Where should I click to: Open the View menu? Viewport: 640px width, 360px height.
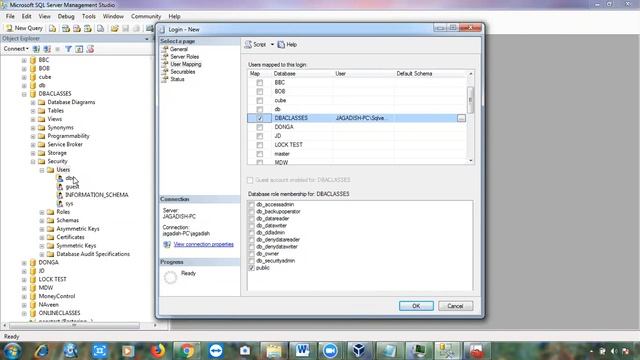click(x=44, y=16)
